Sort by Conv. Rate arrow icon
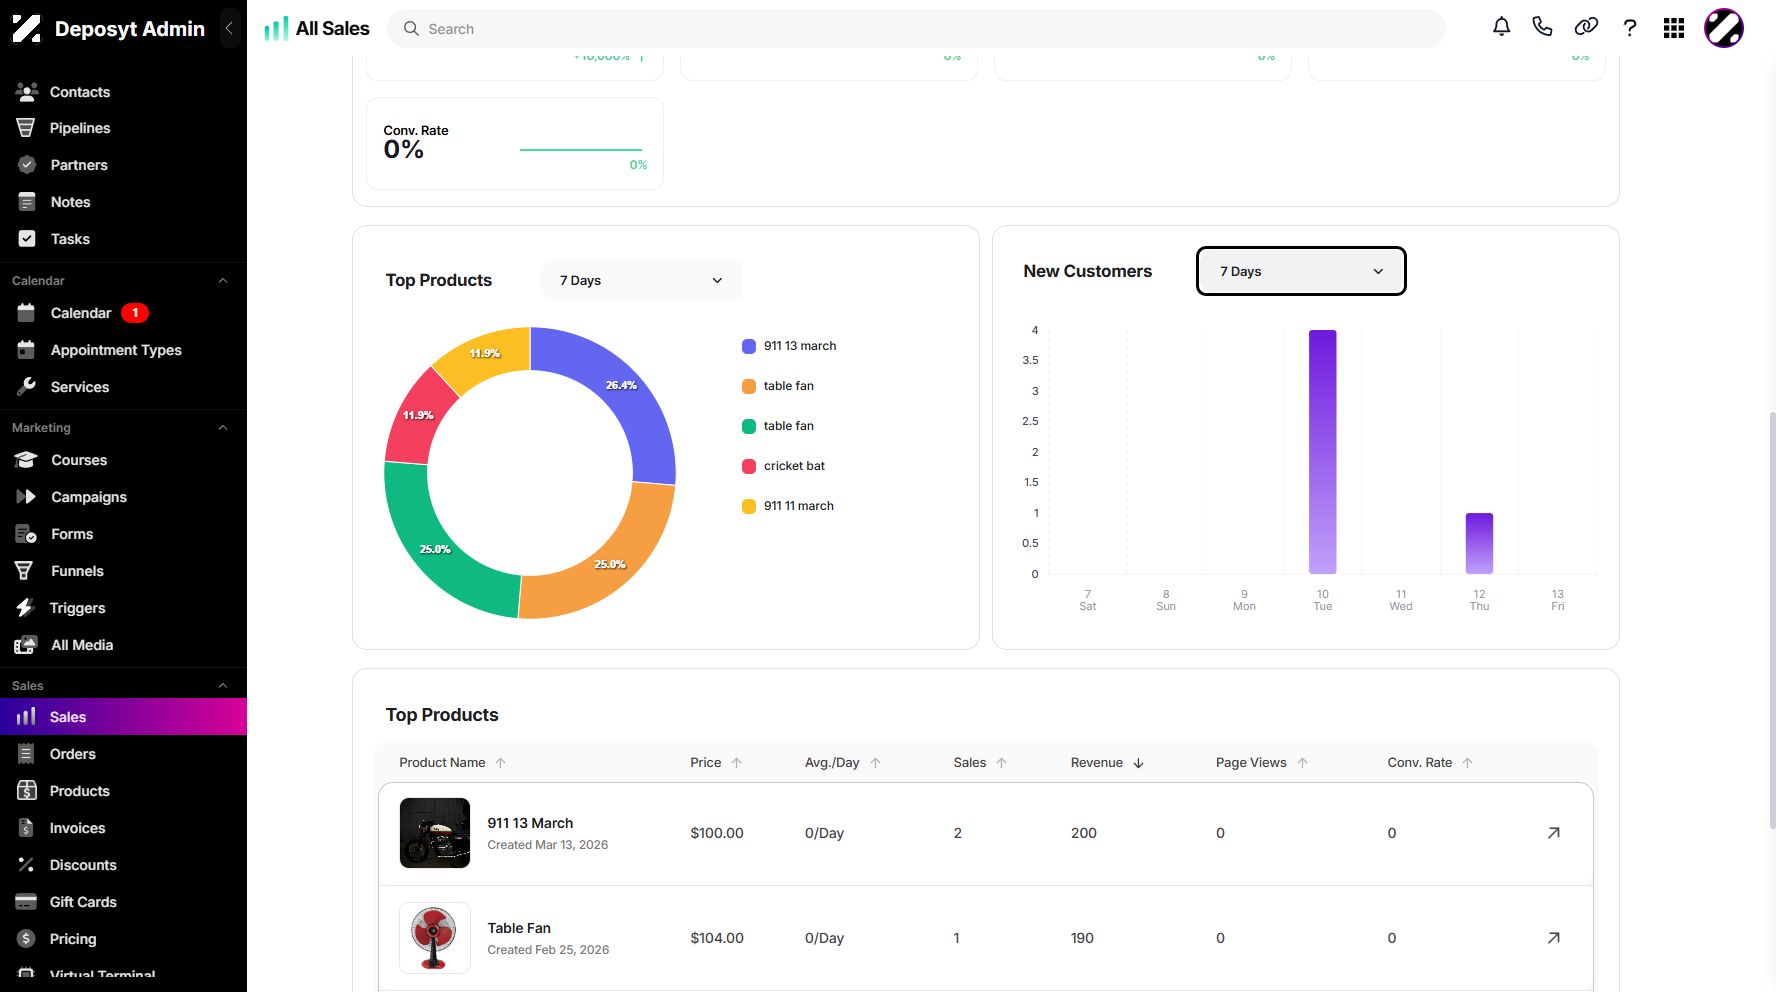Viewport: 1776px width, 992px height. pos(1468,763)
